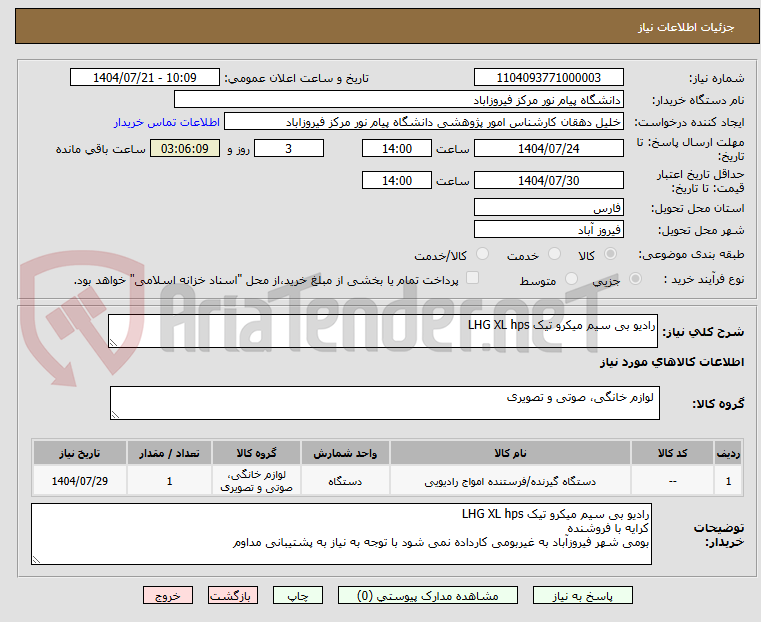The height and width of the screenshot is (622, 761).
Task: Click the شرح کلی نیاز text area
Action: pyautogui.click(x=383, y=331)
